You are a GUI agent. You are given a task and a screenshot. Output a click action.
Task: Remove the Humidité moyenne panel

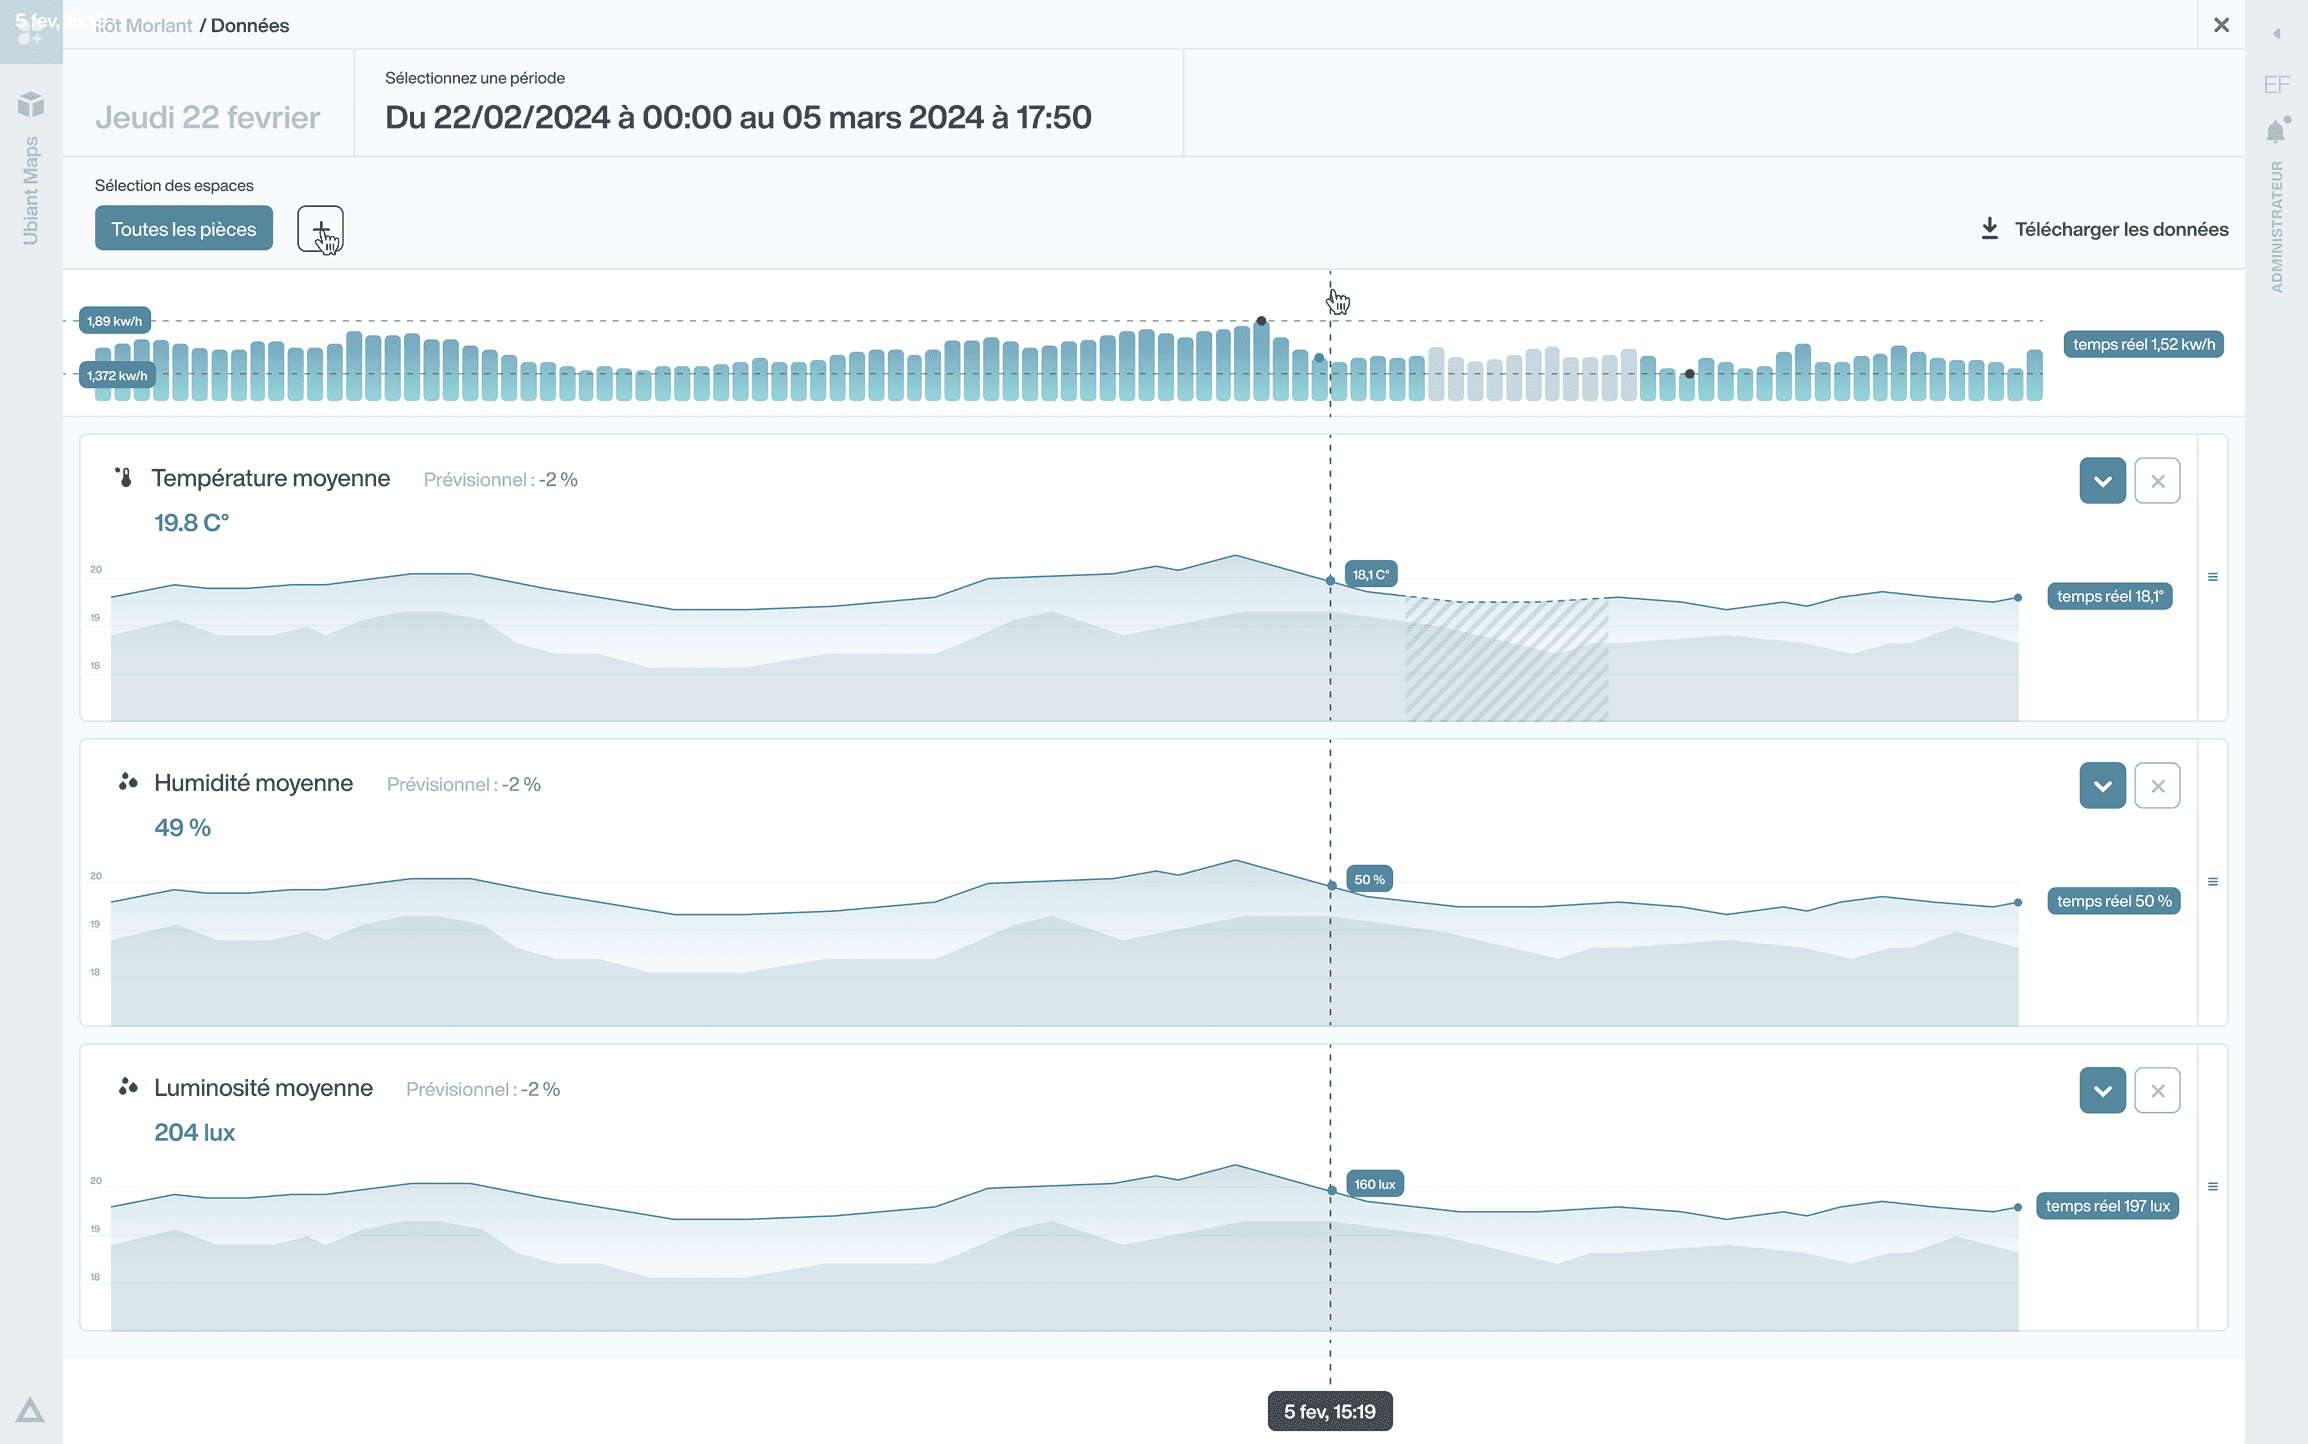click(x=2157, y=786)
